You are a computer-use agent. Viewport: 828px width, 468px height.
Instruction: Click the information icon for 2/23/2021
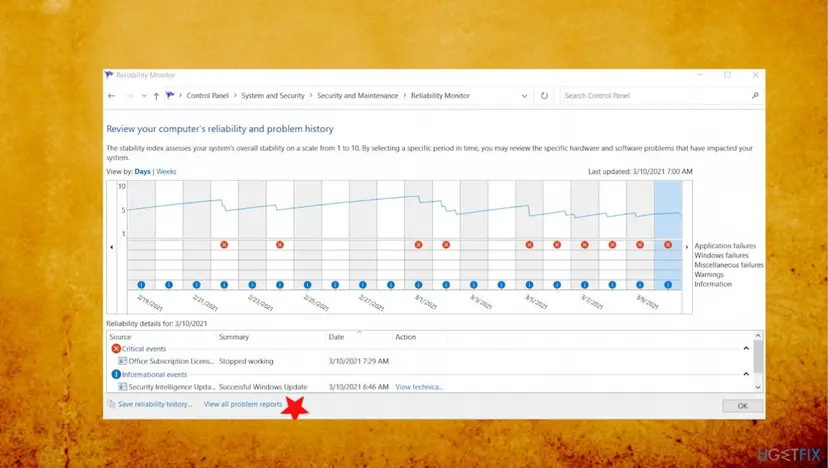click(x=252, y=285)
